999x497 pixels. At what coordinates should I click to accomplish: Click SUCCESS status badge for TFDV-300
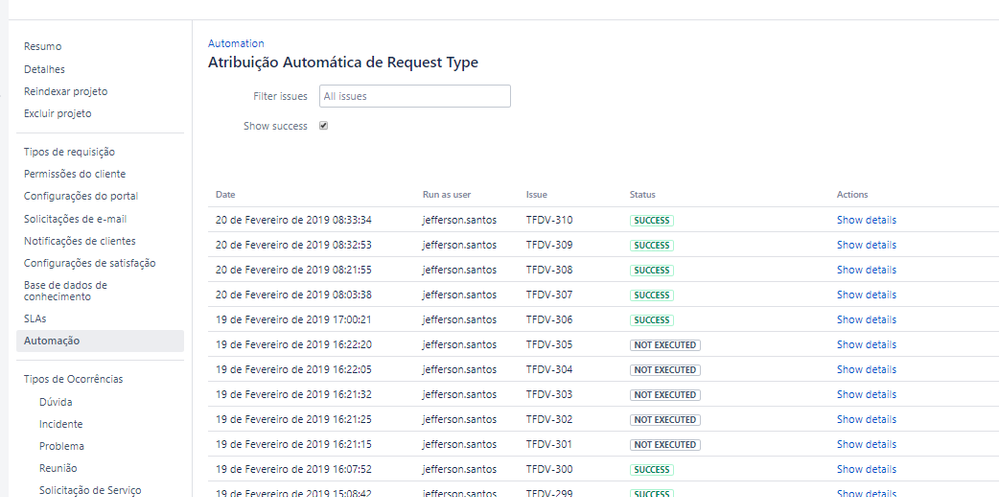pyautogui.click(x=652, y=470)
